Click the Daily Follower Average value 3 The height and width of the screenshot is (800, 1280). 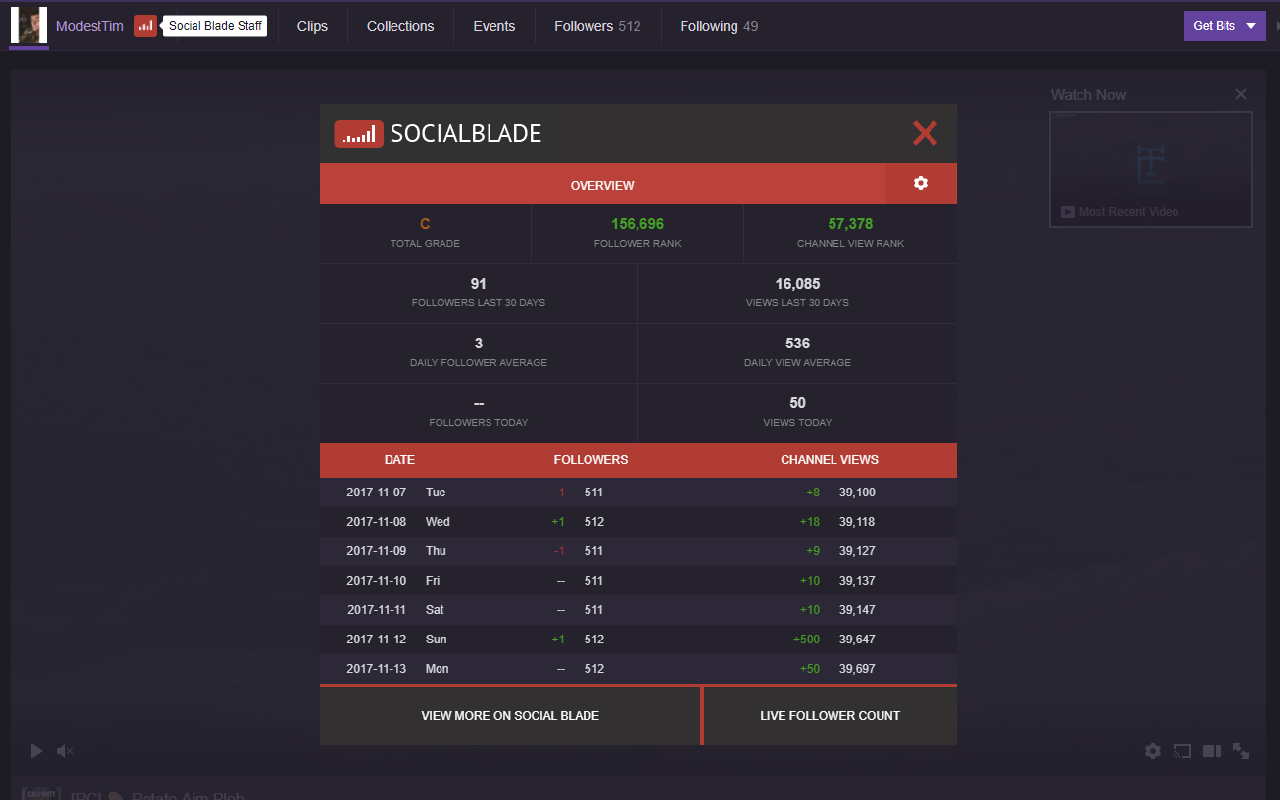(x=479, y=344)
